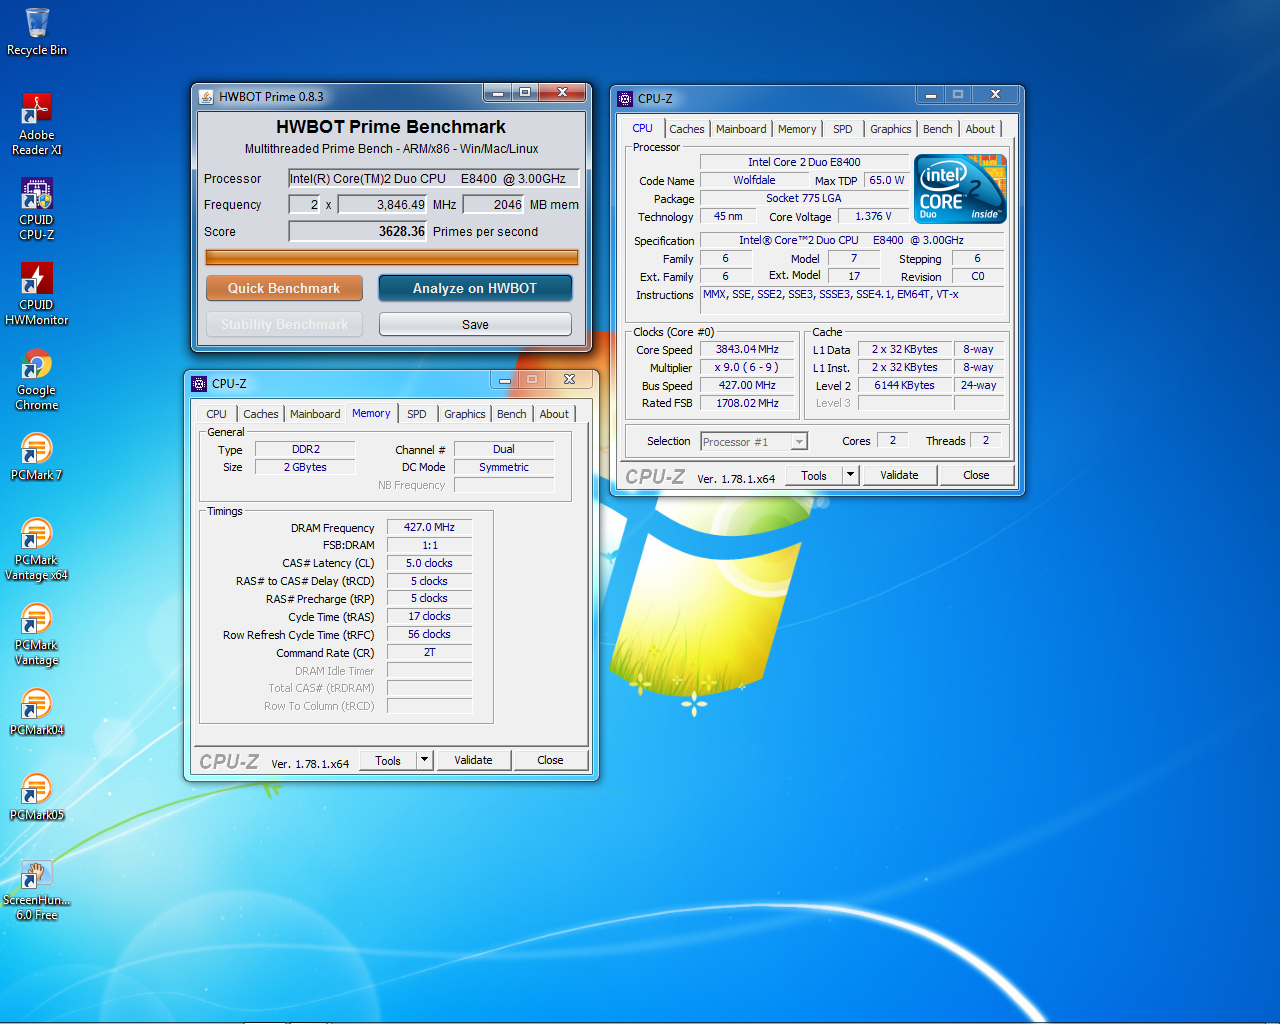Click the Processor name field in HWBOT Prime
The height and width of the screenshot is (1024, 1280).
click(x=434, y=179)
